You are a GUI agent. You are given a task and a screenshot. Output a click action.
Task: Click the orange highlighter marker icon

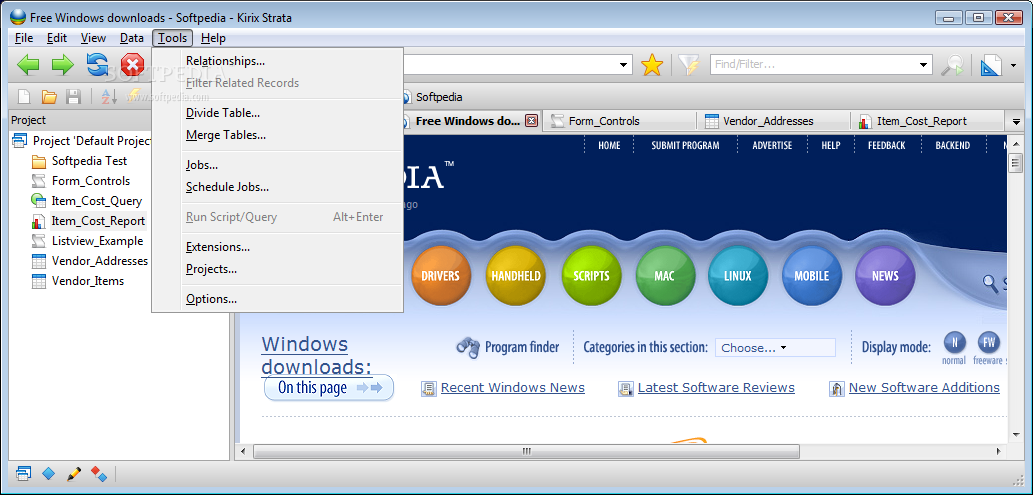(74, 473)
